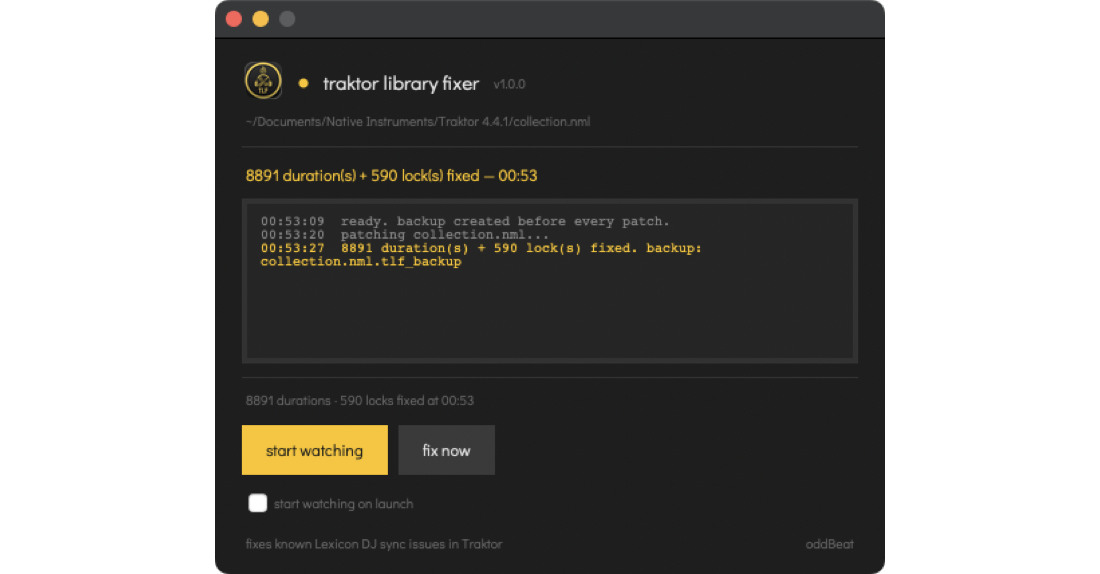Click the "fix now" button

click(446, 450)
